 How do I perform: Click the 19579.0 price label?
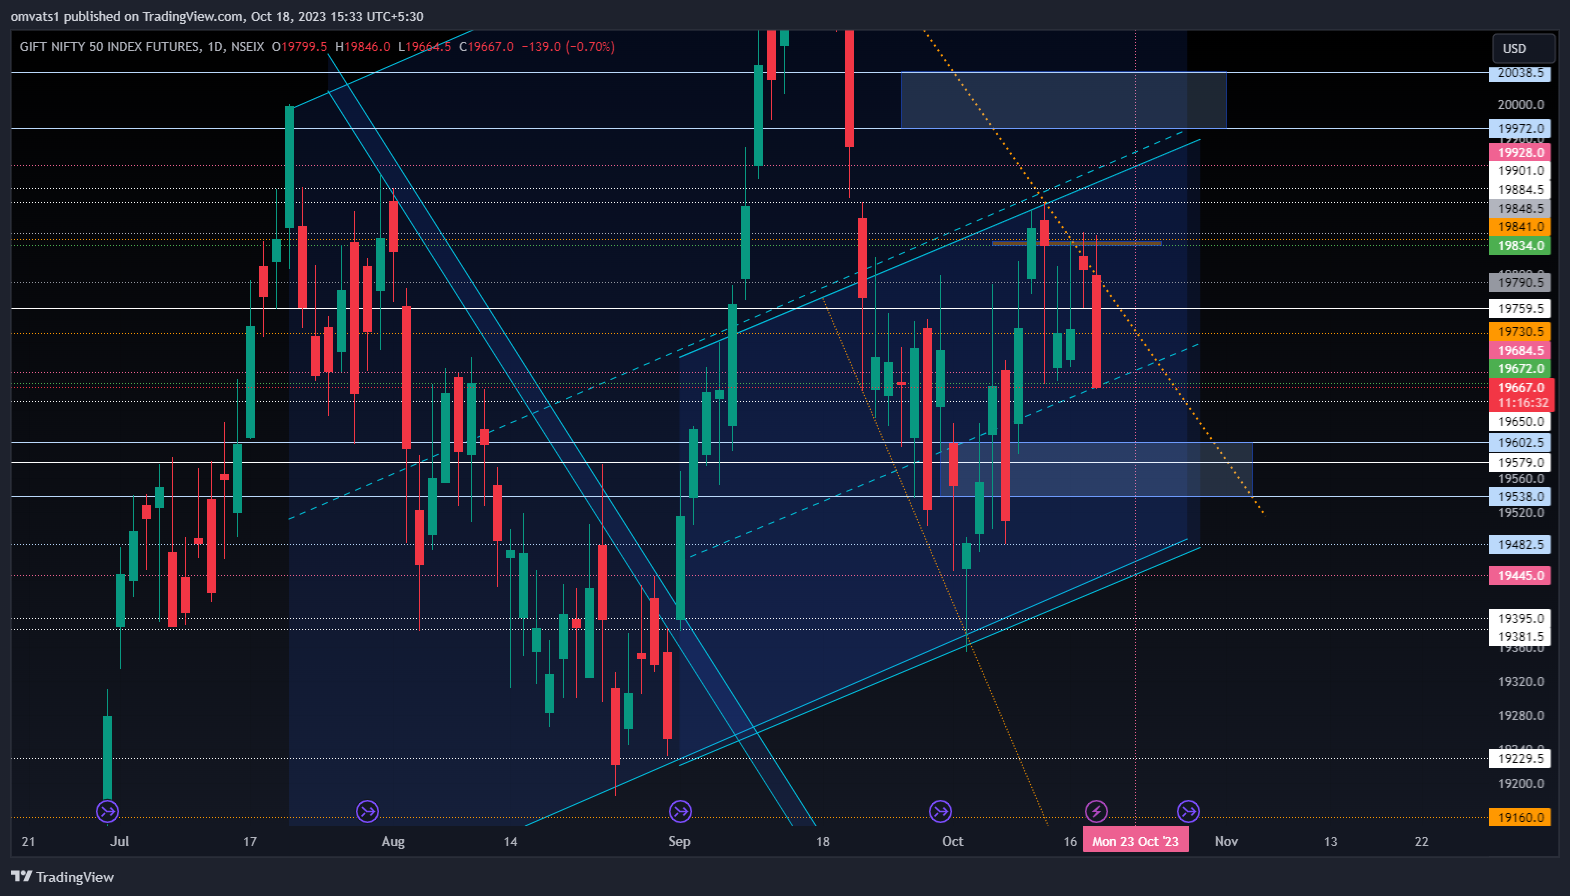tap(1520, 462)
